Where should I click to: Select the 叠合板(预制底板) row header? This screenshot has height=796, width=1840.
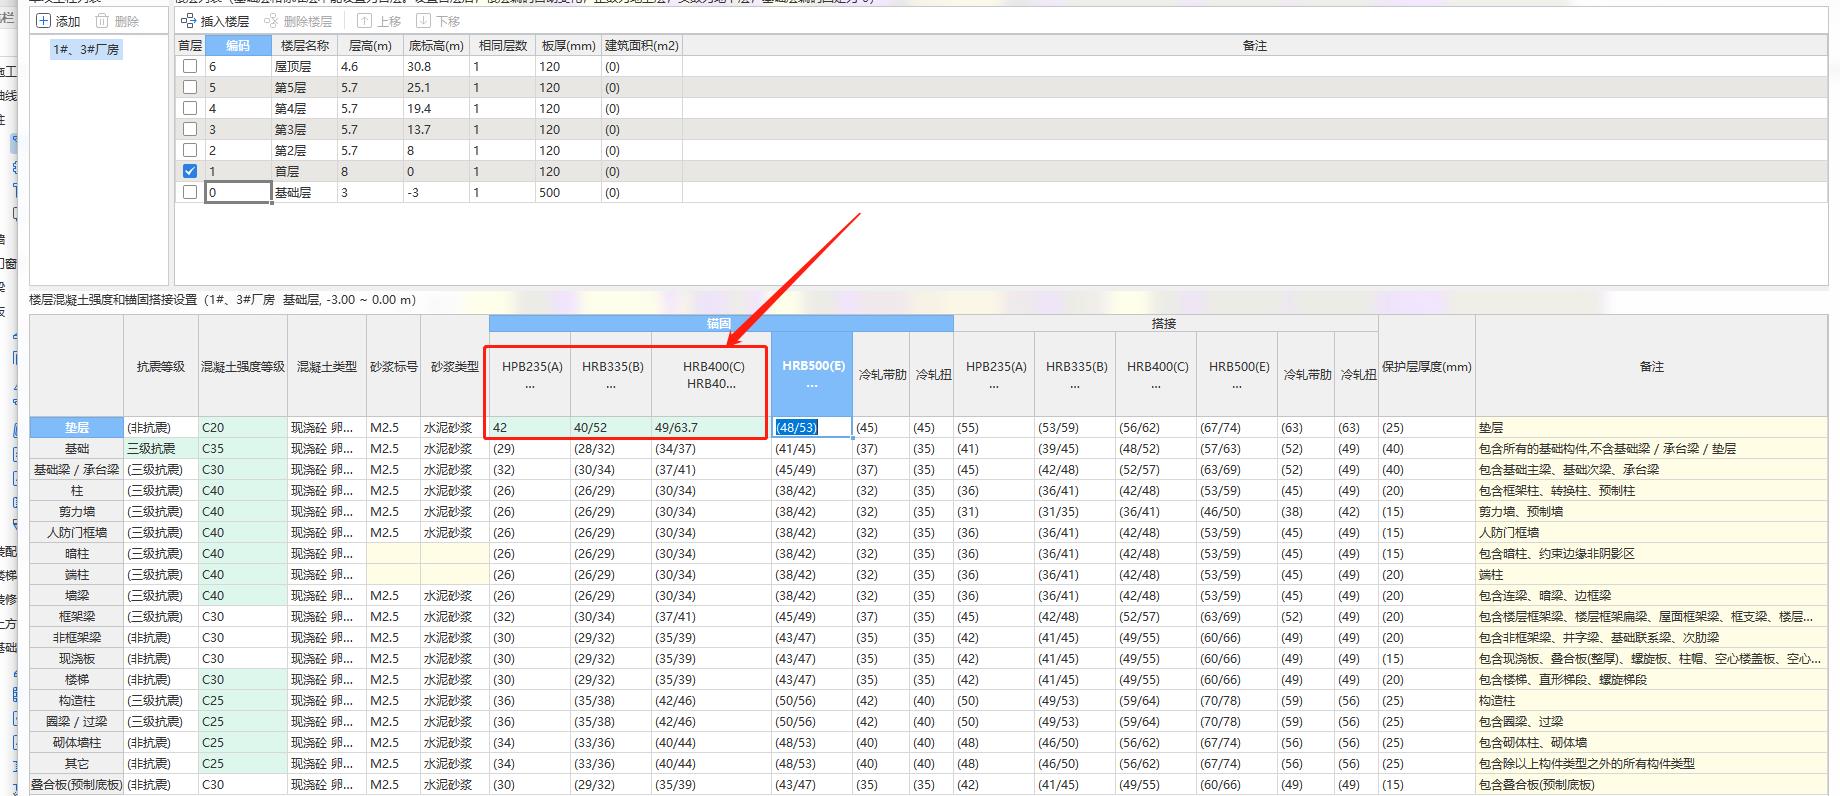pos(77,784)
